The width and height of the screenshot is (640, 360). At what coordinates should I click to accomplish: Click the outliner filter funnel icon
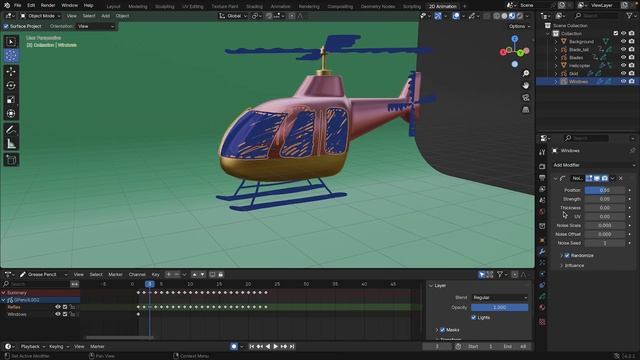pos(629,16)
